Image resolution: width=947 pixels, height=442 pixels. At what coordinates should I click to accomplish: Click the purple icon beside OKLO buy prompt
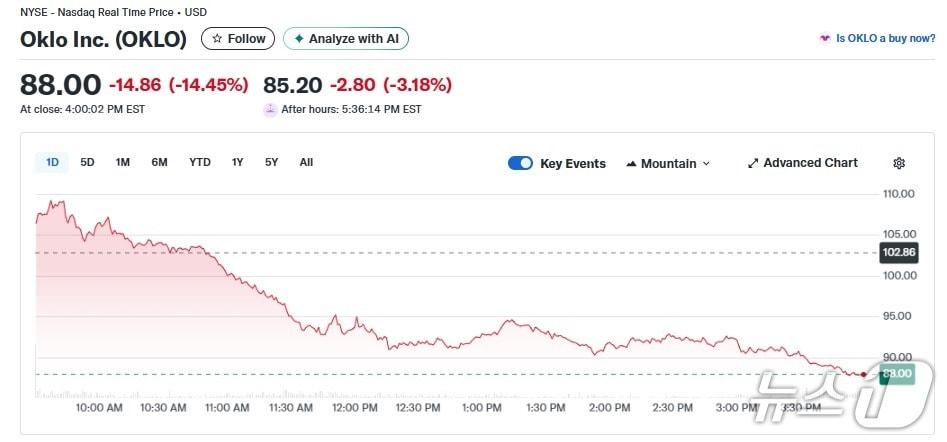click(824, 39)
